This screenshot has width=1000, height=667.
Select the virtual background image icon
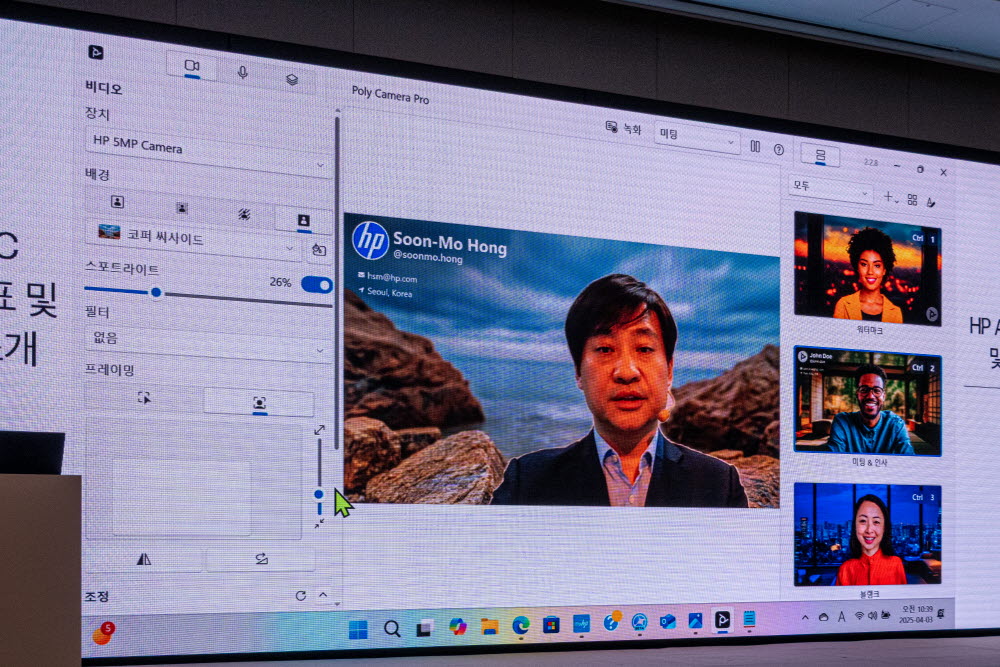tap(304, 221)
